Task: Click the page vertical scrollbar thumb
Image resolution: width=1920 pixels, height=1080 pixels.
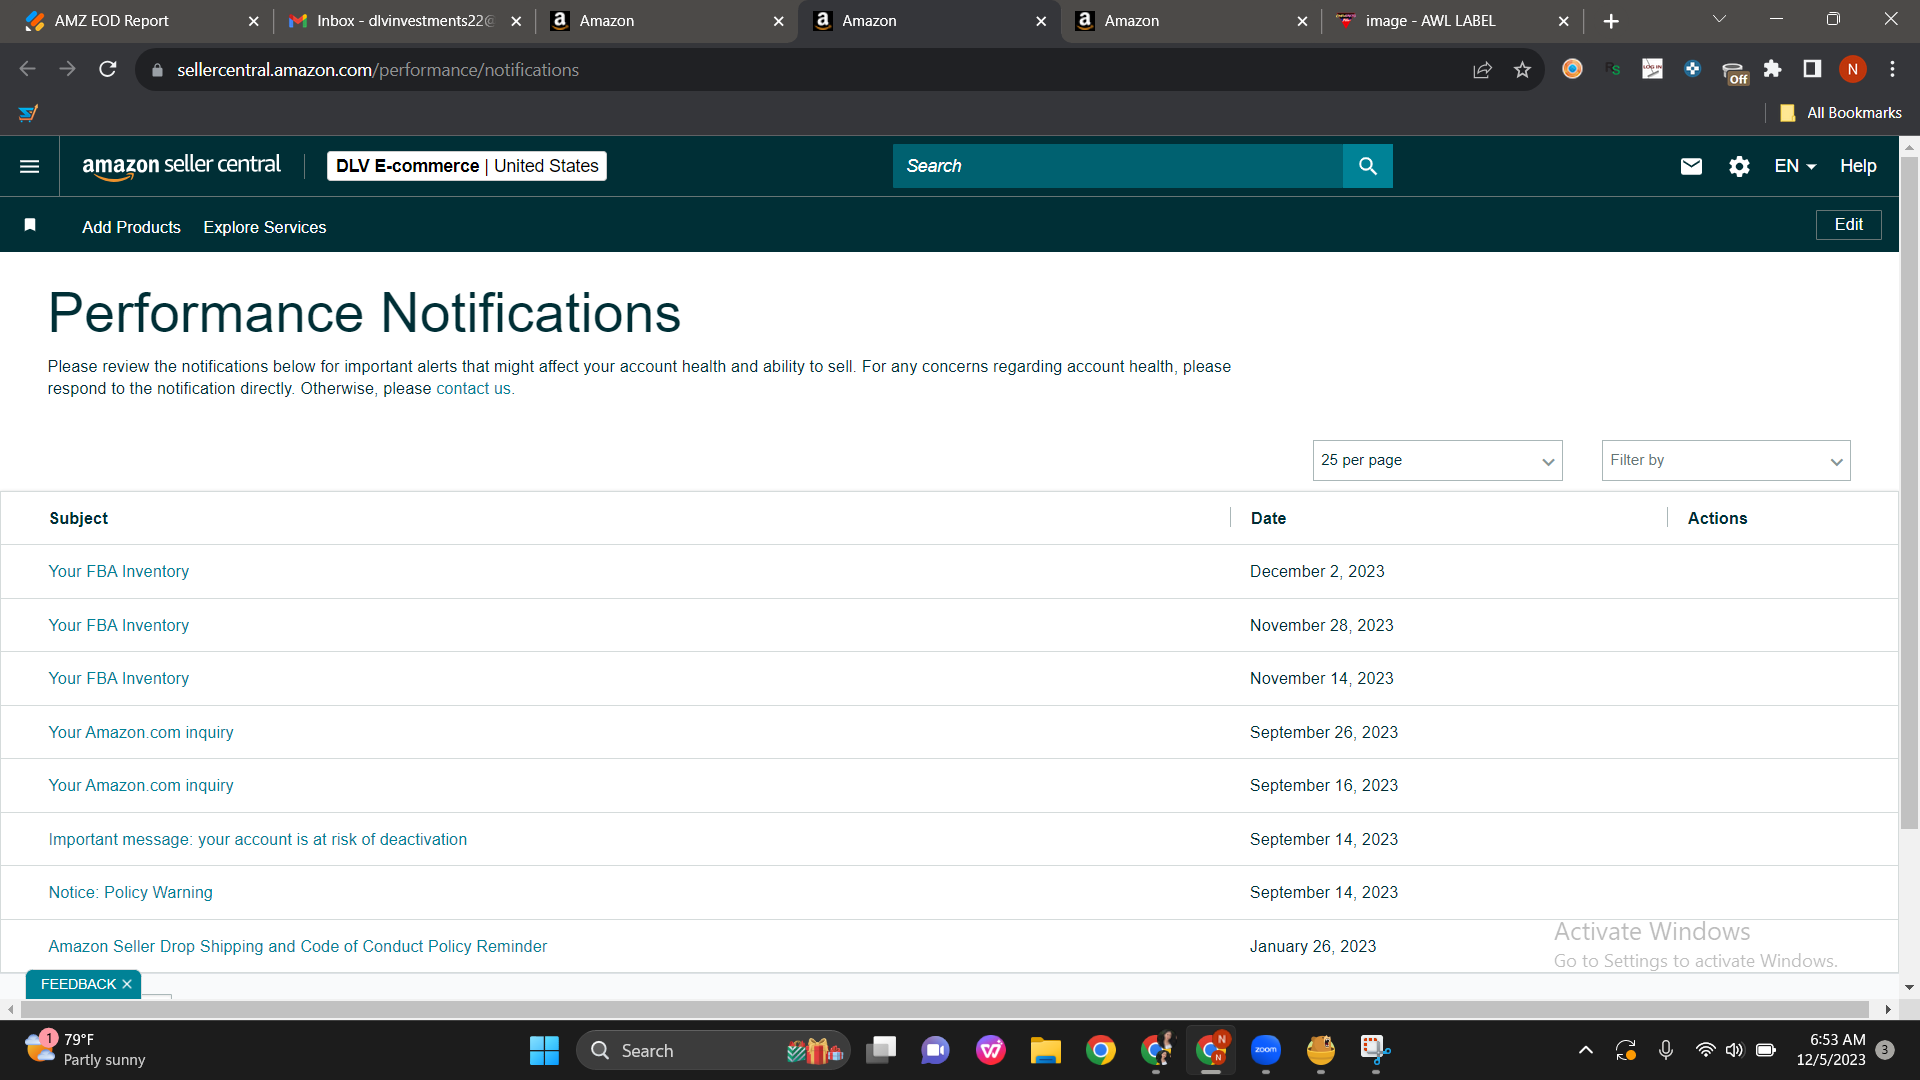Action: point(1909,492)
